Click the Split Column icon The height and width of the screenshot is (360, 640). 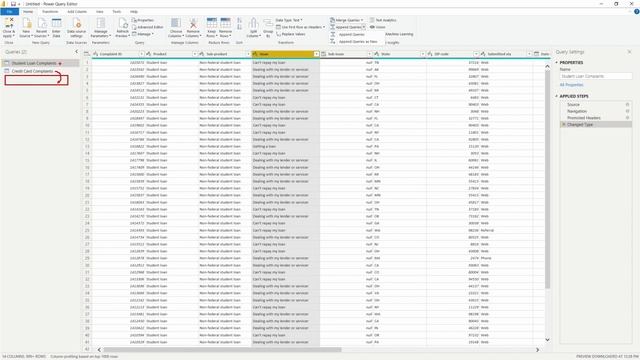click(x=253, y=23)
